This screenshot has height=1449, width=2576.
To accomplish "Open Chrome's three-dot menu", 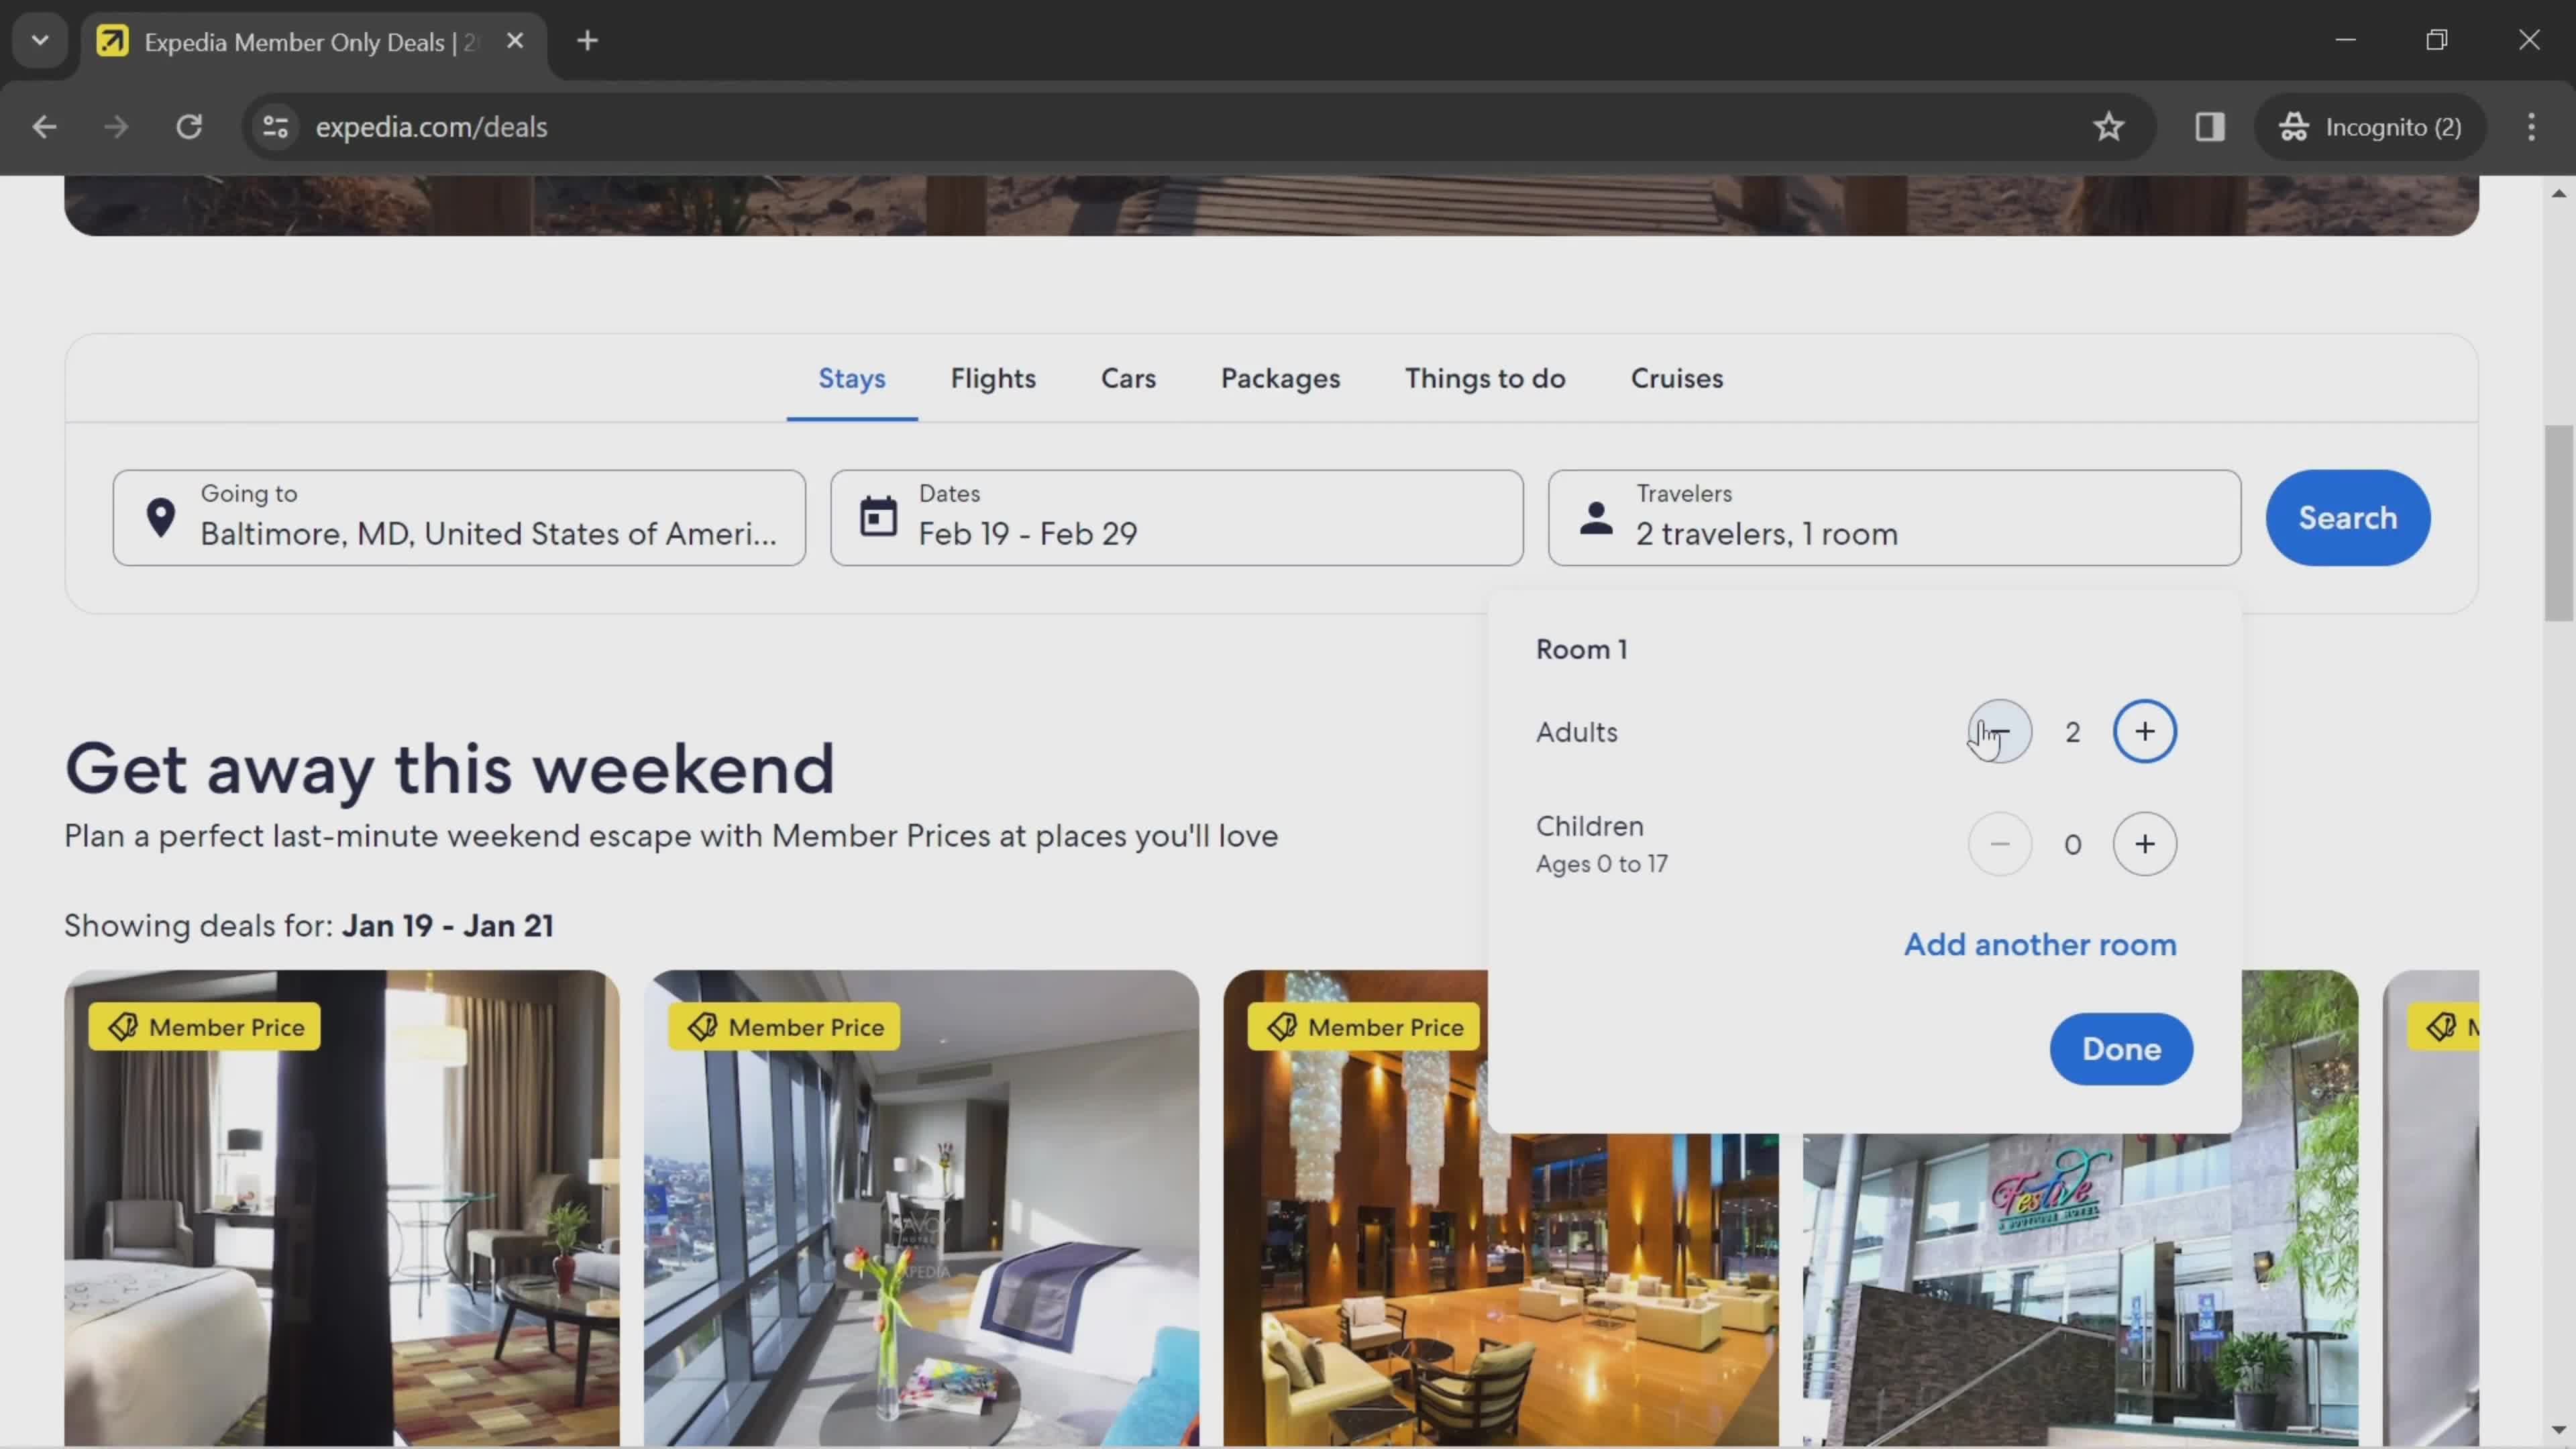I will [2531, 127].
